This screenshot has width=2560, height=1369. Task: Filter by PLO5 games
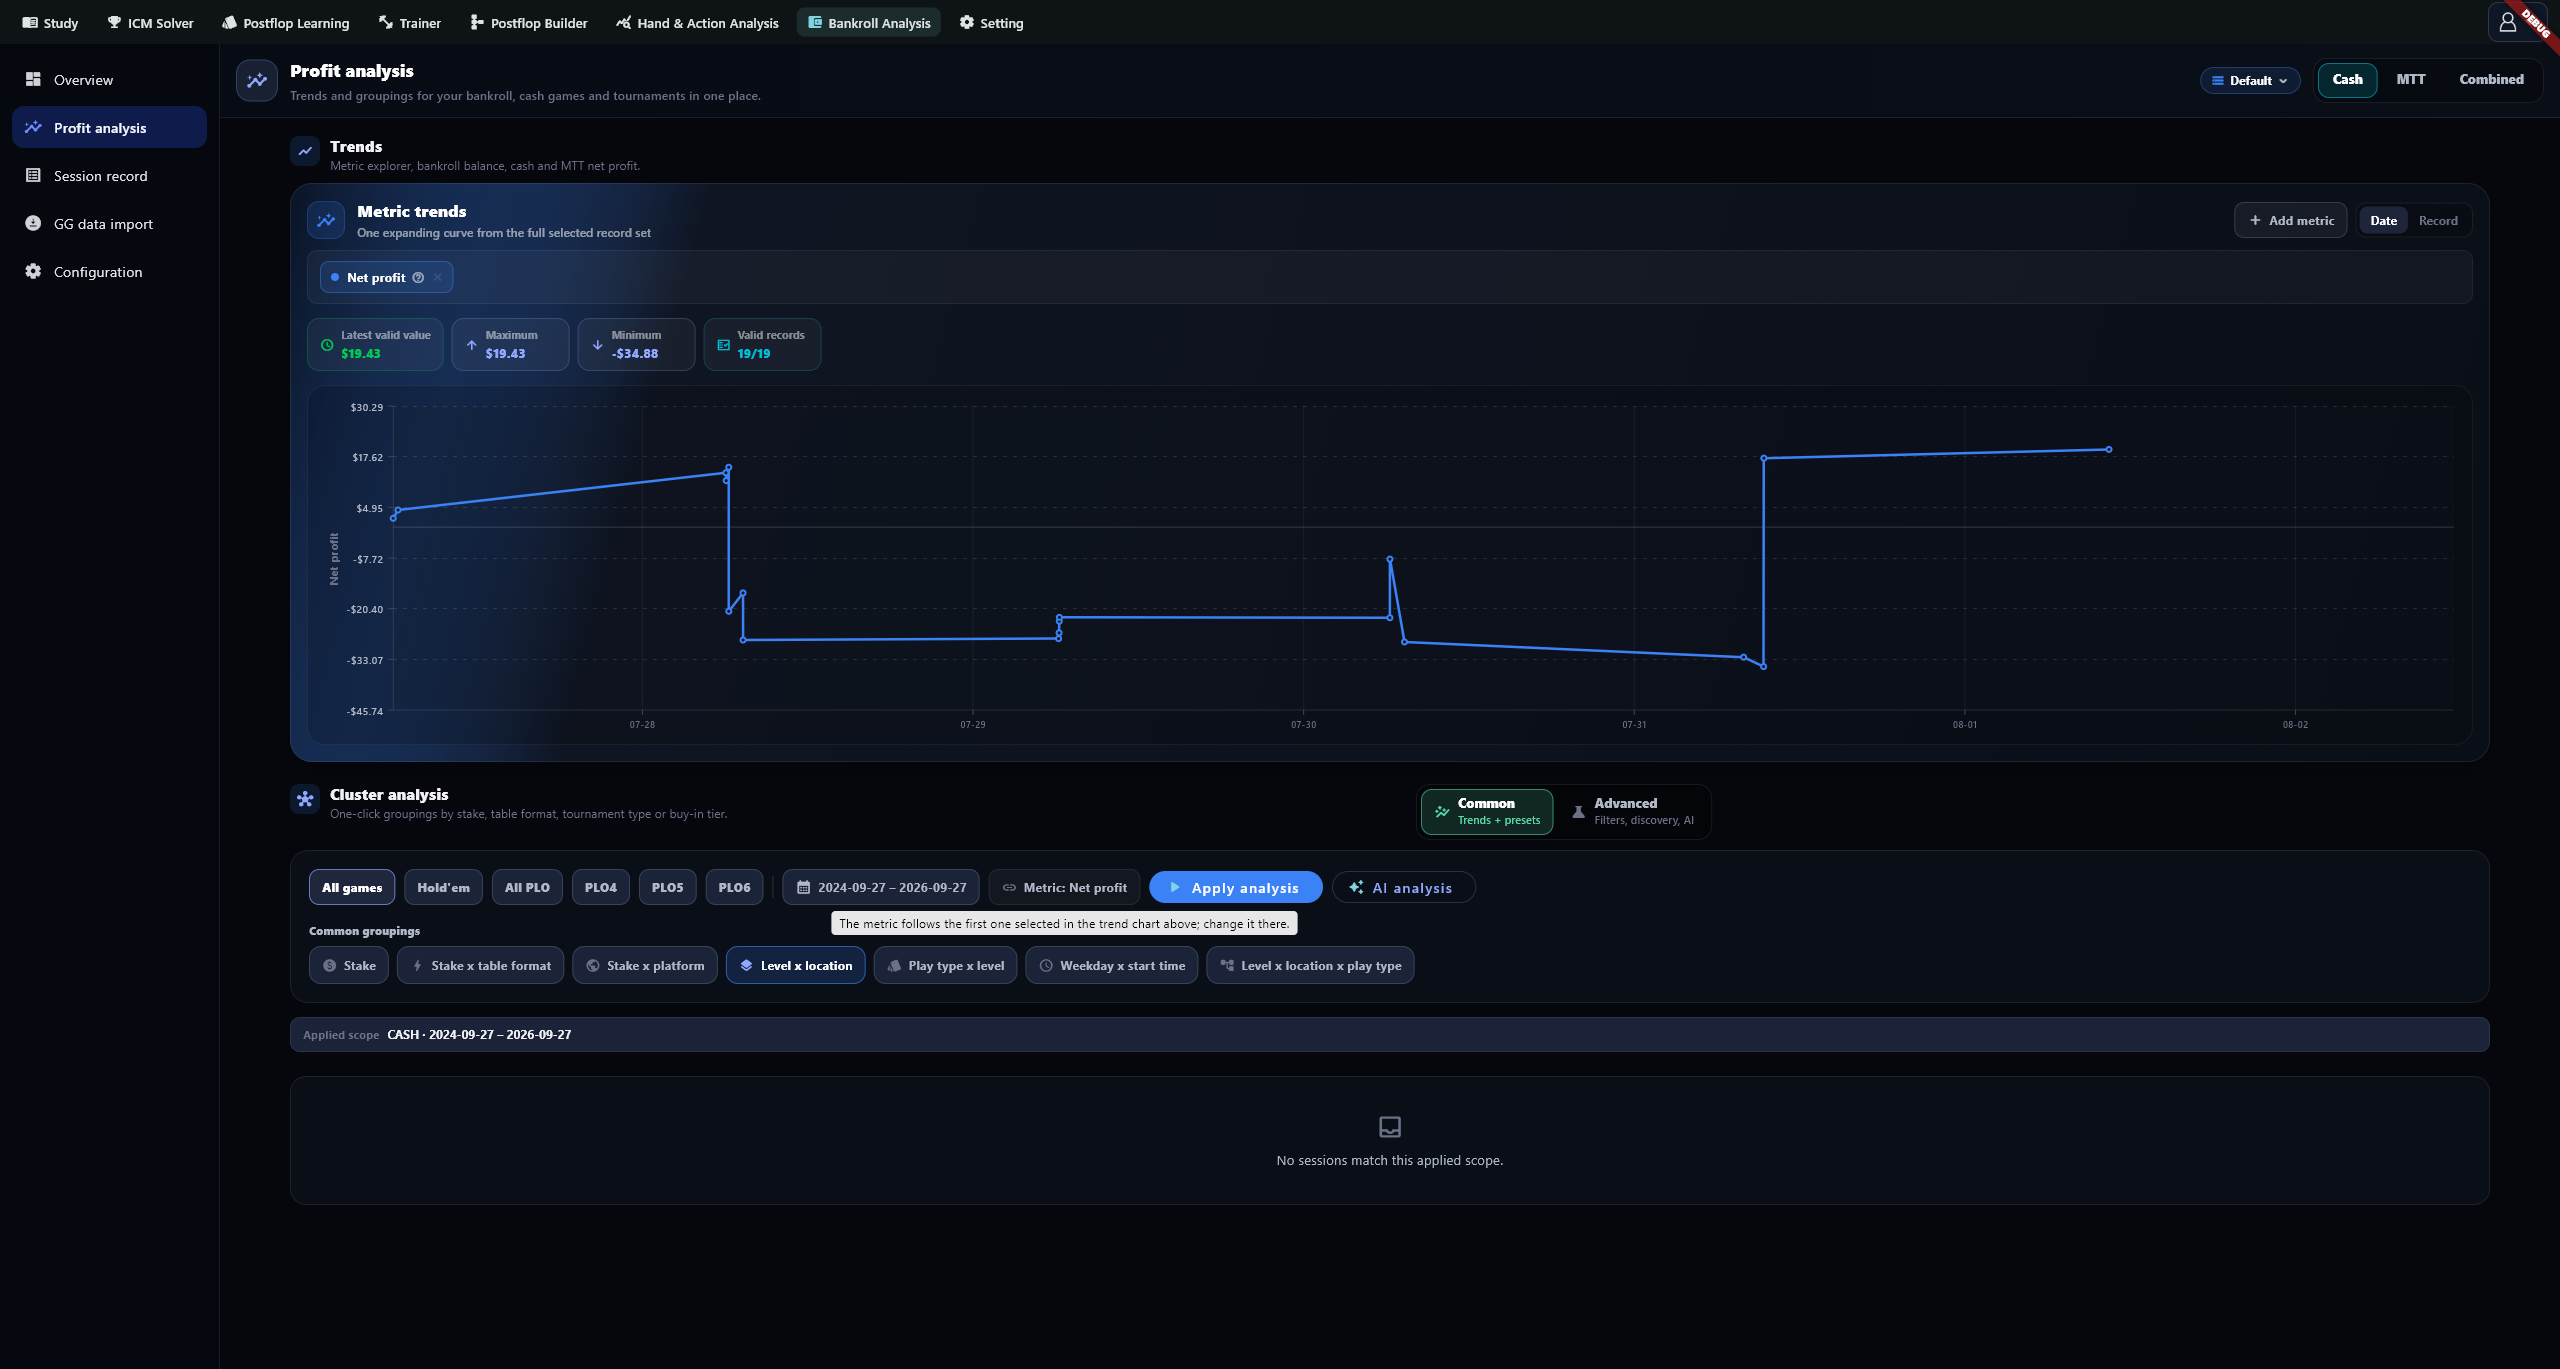point(667,887)
